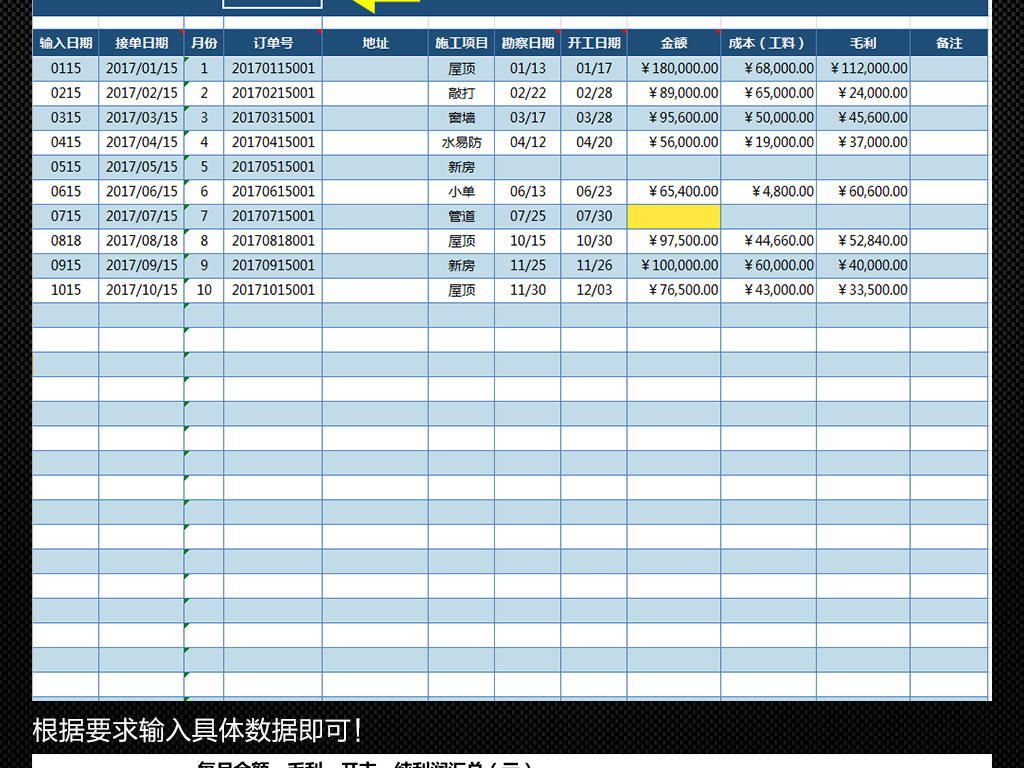
Task: Select the project cell 小单
Action: click(461, 191)
